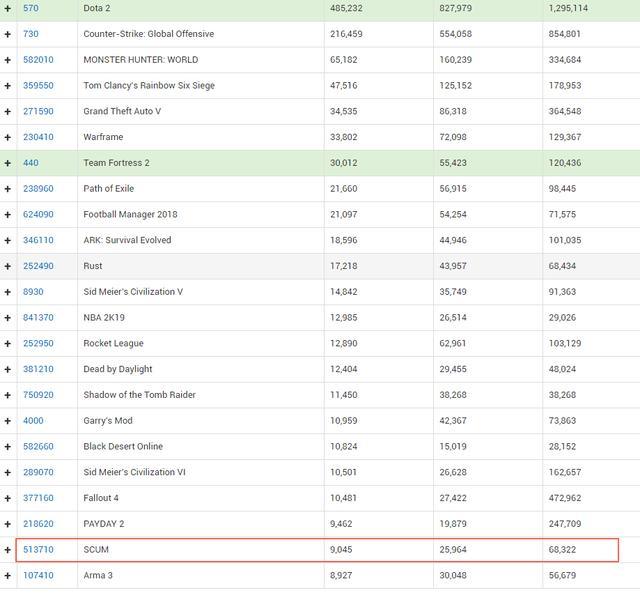Screen dimensions: 640x593
Task: Open app ID link 218620
Action: [x=38, y=524]
